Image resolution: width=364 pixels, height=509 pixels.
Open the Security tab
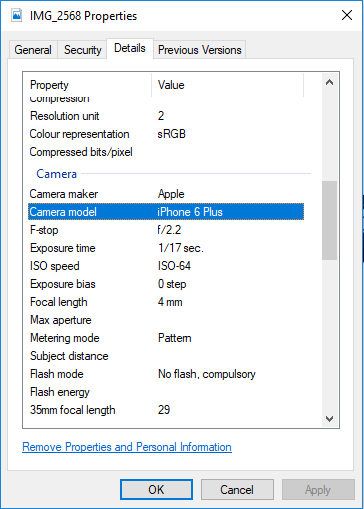click(83, 50)
